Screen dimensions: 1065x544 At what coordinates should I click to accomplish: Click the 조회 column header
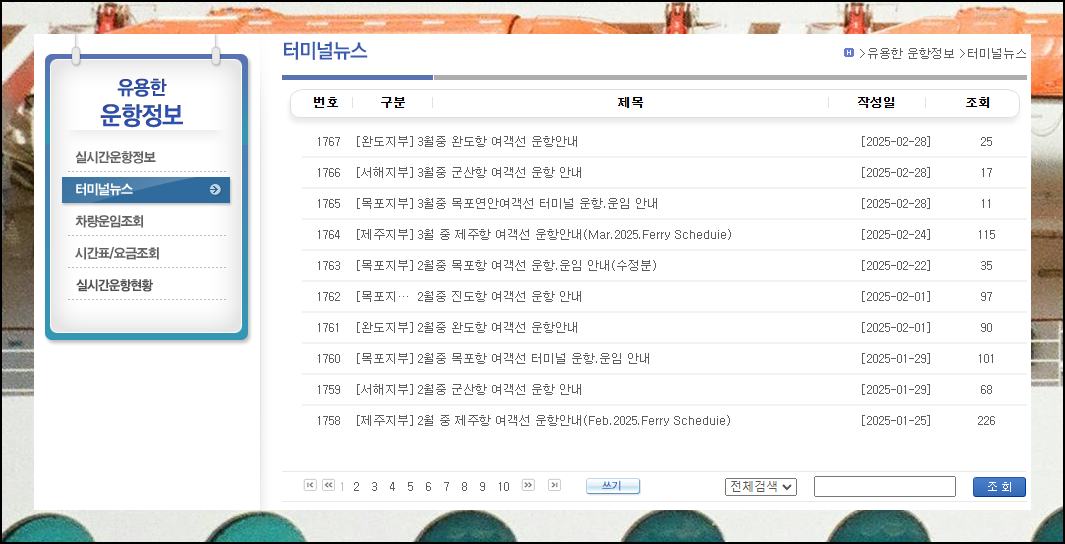pyautogui.click(x=978, y=103)
